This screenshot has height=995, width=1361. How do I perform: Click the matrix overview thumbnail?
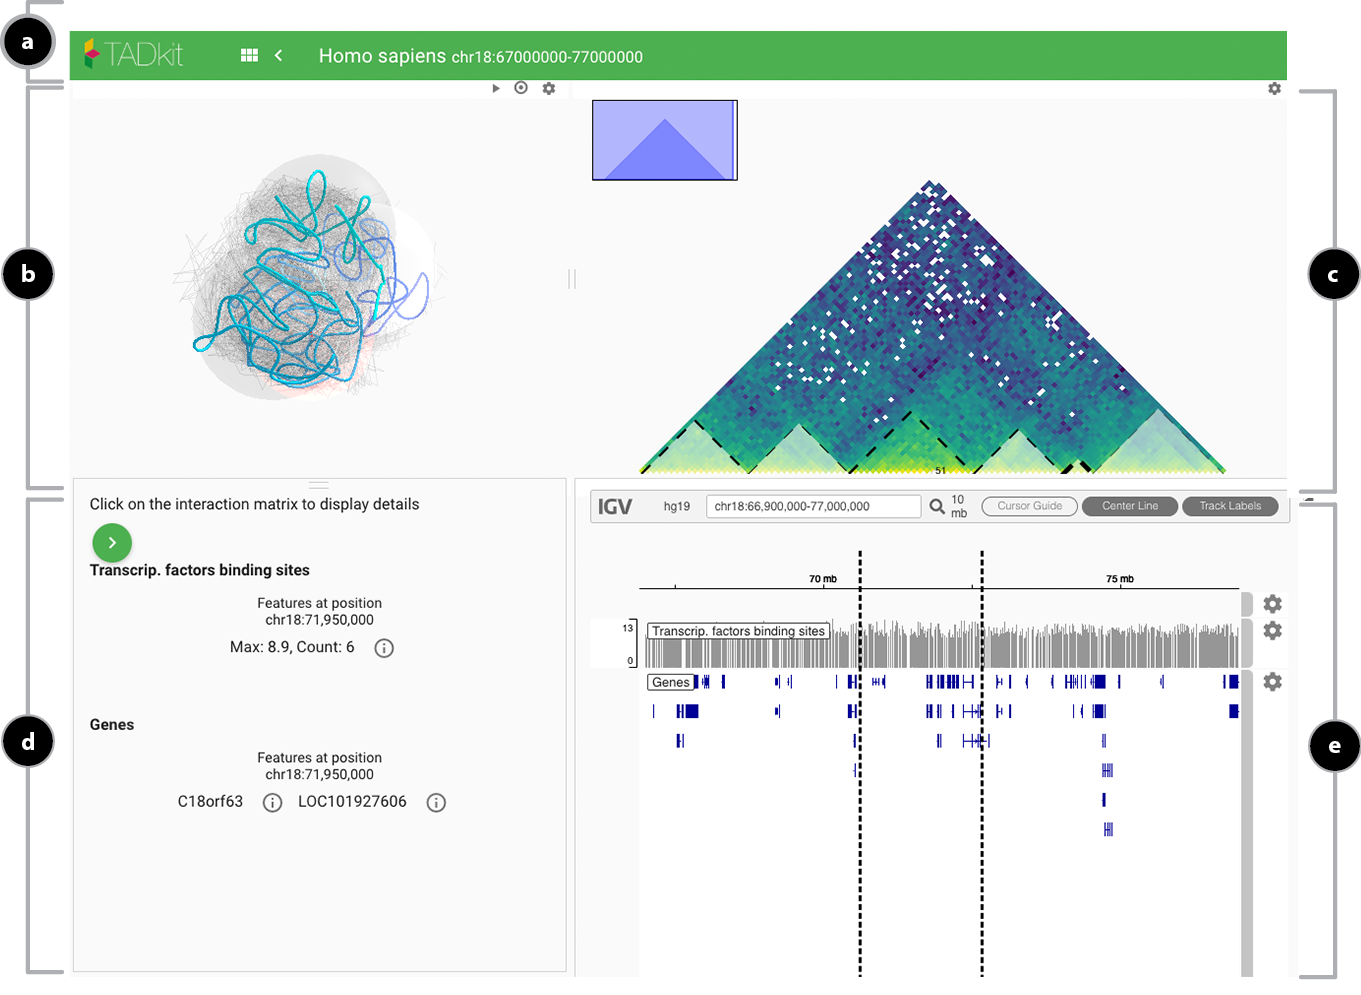(x=665, y=140)
